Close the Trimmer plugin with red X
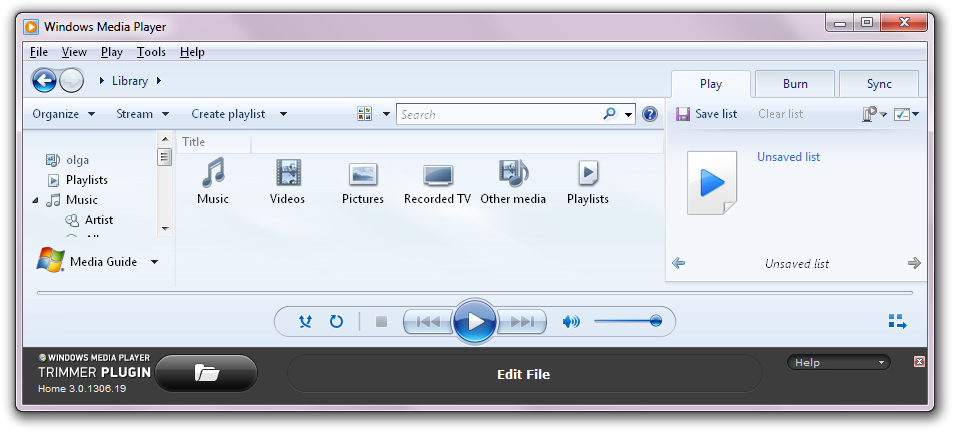Viewport: 961px width, 433px height. (919, 361)
